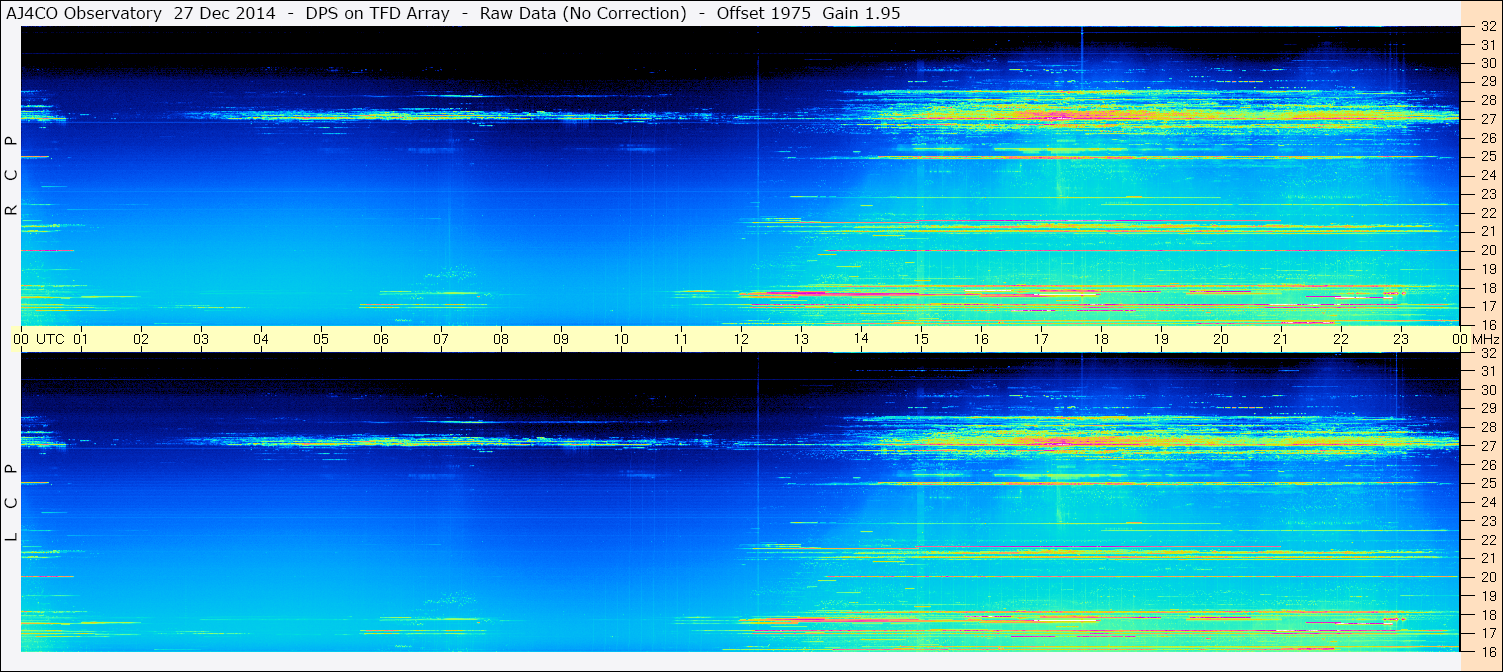Click the 05 hour mark on time axis
1503x672 pixels.
(x=321, y=339)
